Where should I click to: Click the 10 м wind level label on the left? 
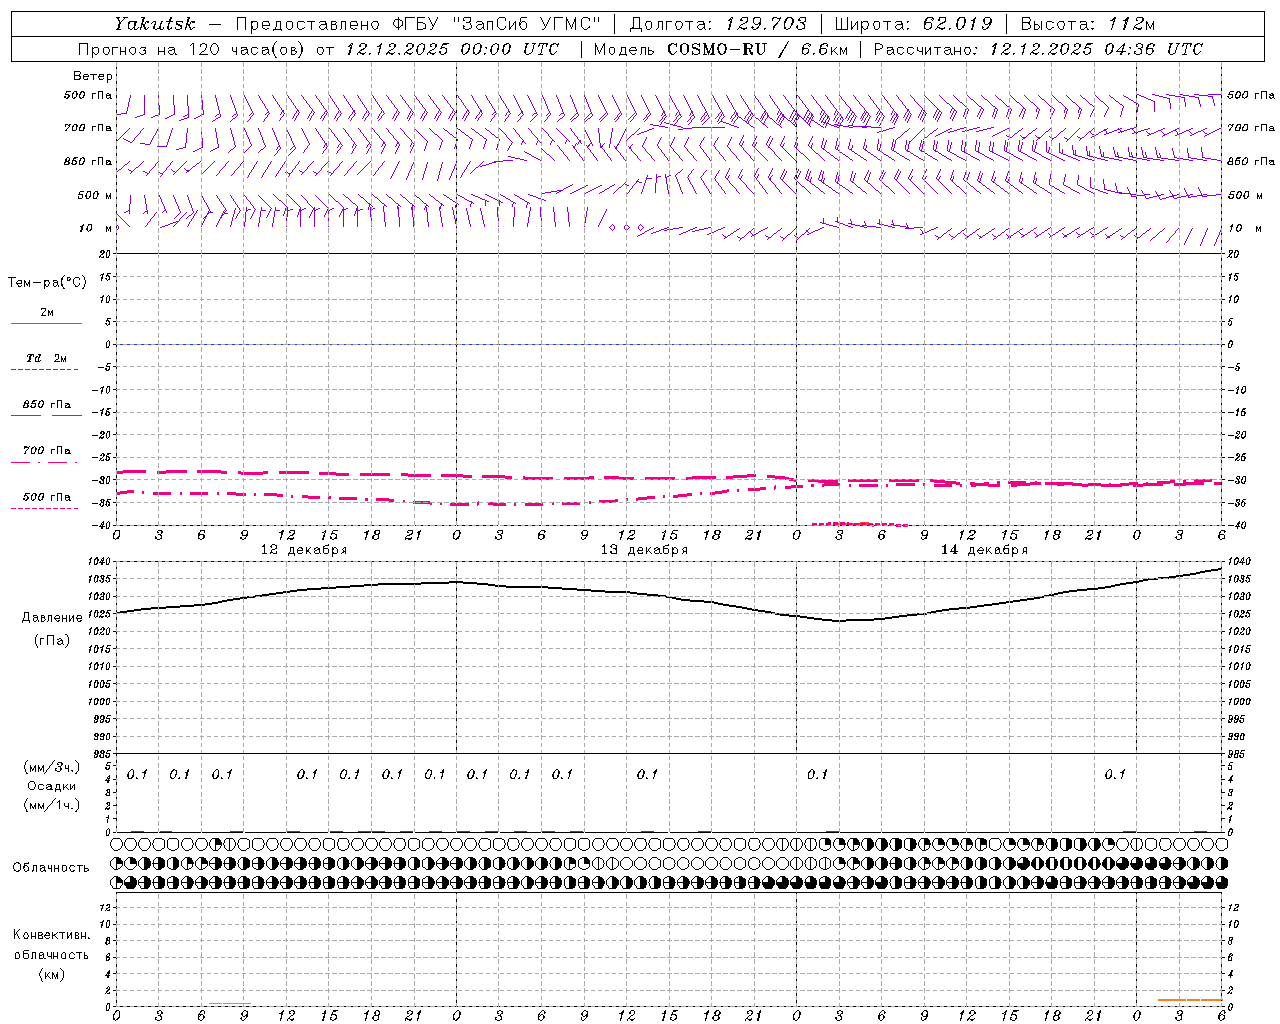pyautogui.click(x=96, y=228)
